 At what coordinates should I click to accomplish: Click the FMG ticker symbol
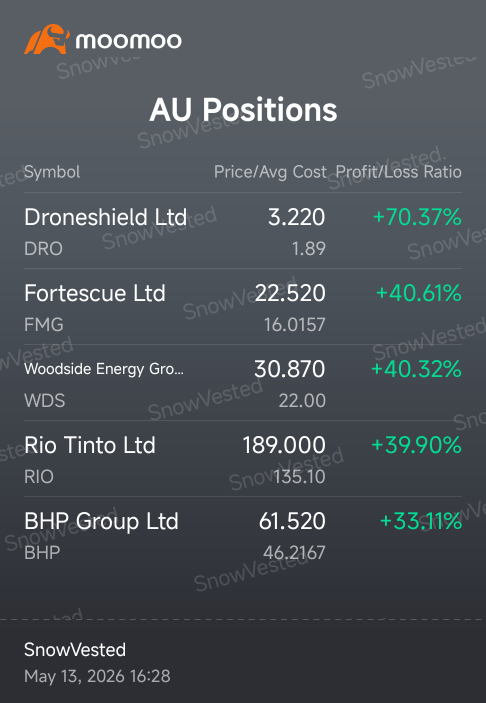pyautogui.click(x=44, y=325)
